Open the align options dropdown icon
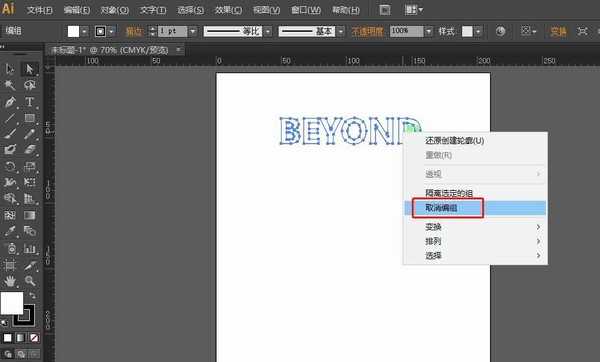The width and height of the screenshot is (600, 362). (x=528, y=31)
